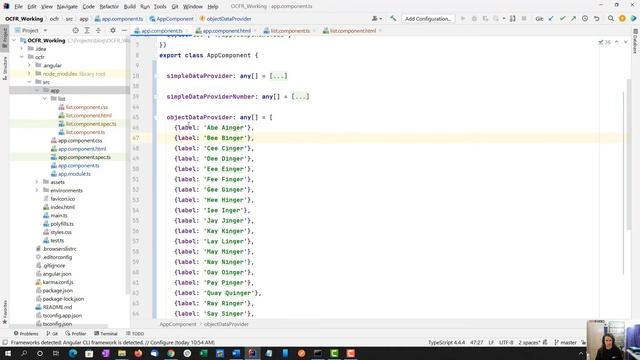
Task: Click the Stop square icon in toolbar
Action: [524, 18]
